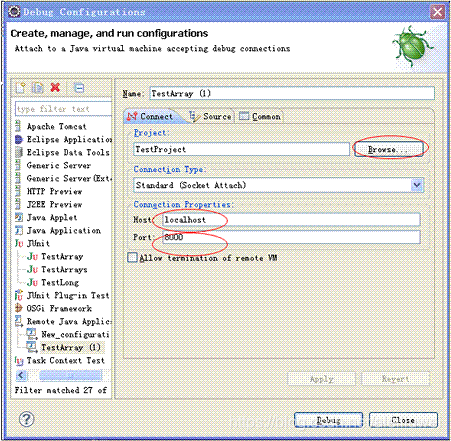Image resolution: width=451 pixels, height=441 pixels.
Task: Close the Debug Configurations dialog window
Action: tap(437, 12)
